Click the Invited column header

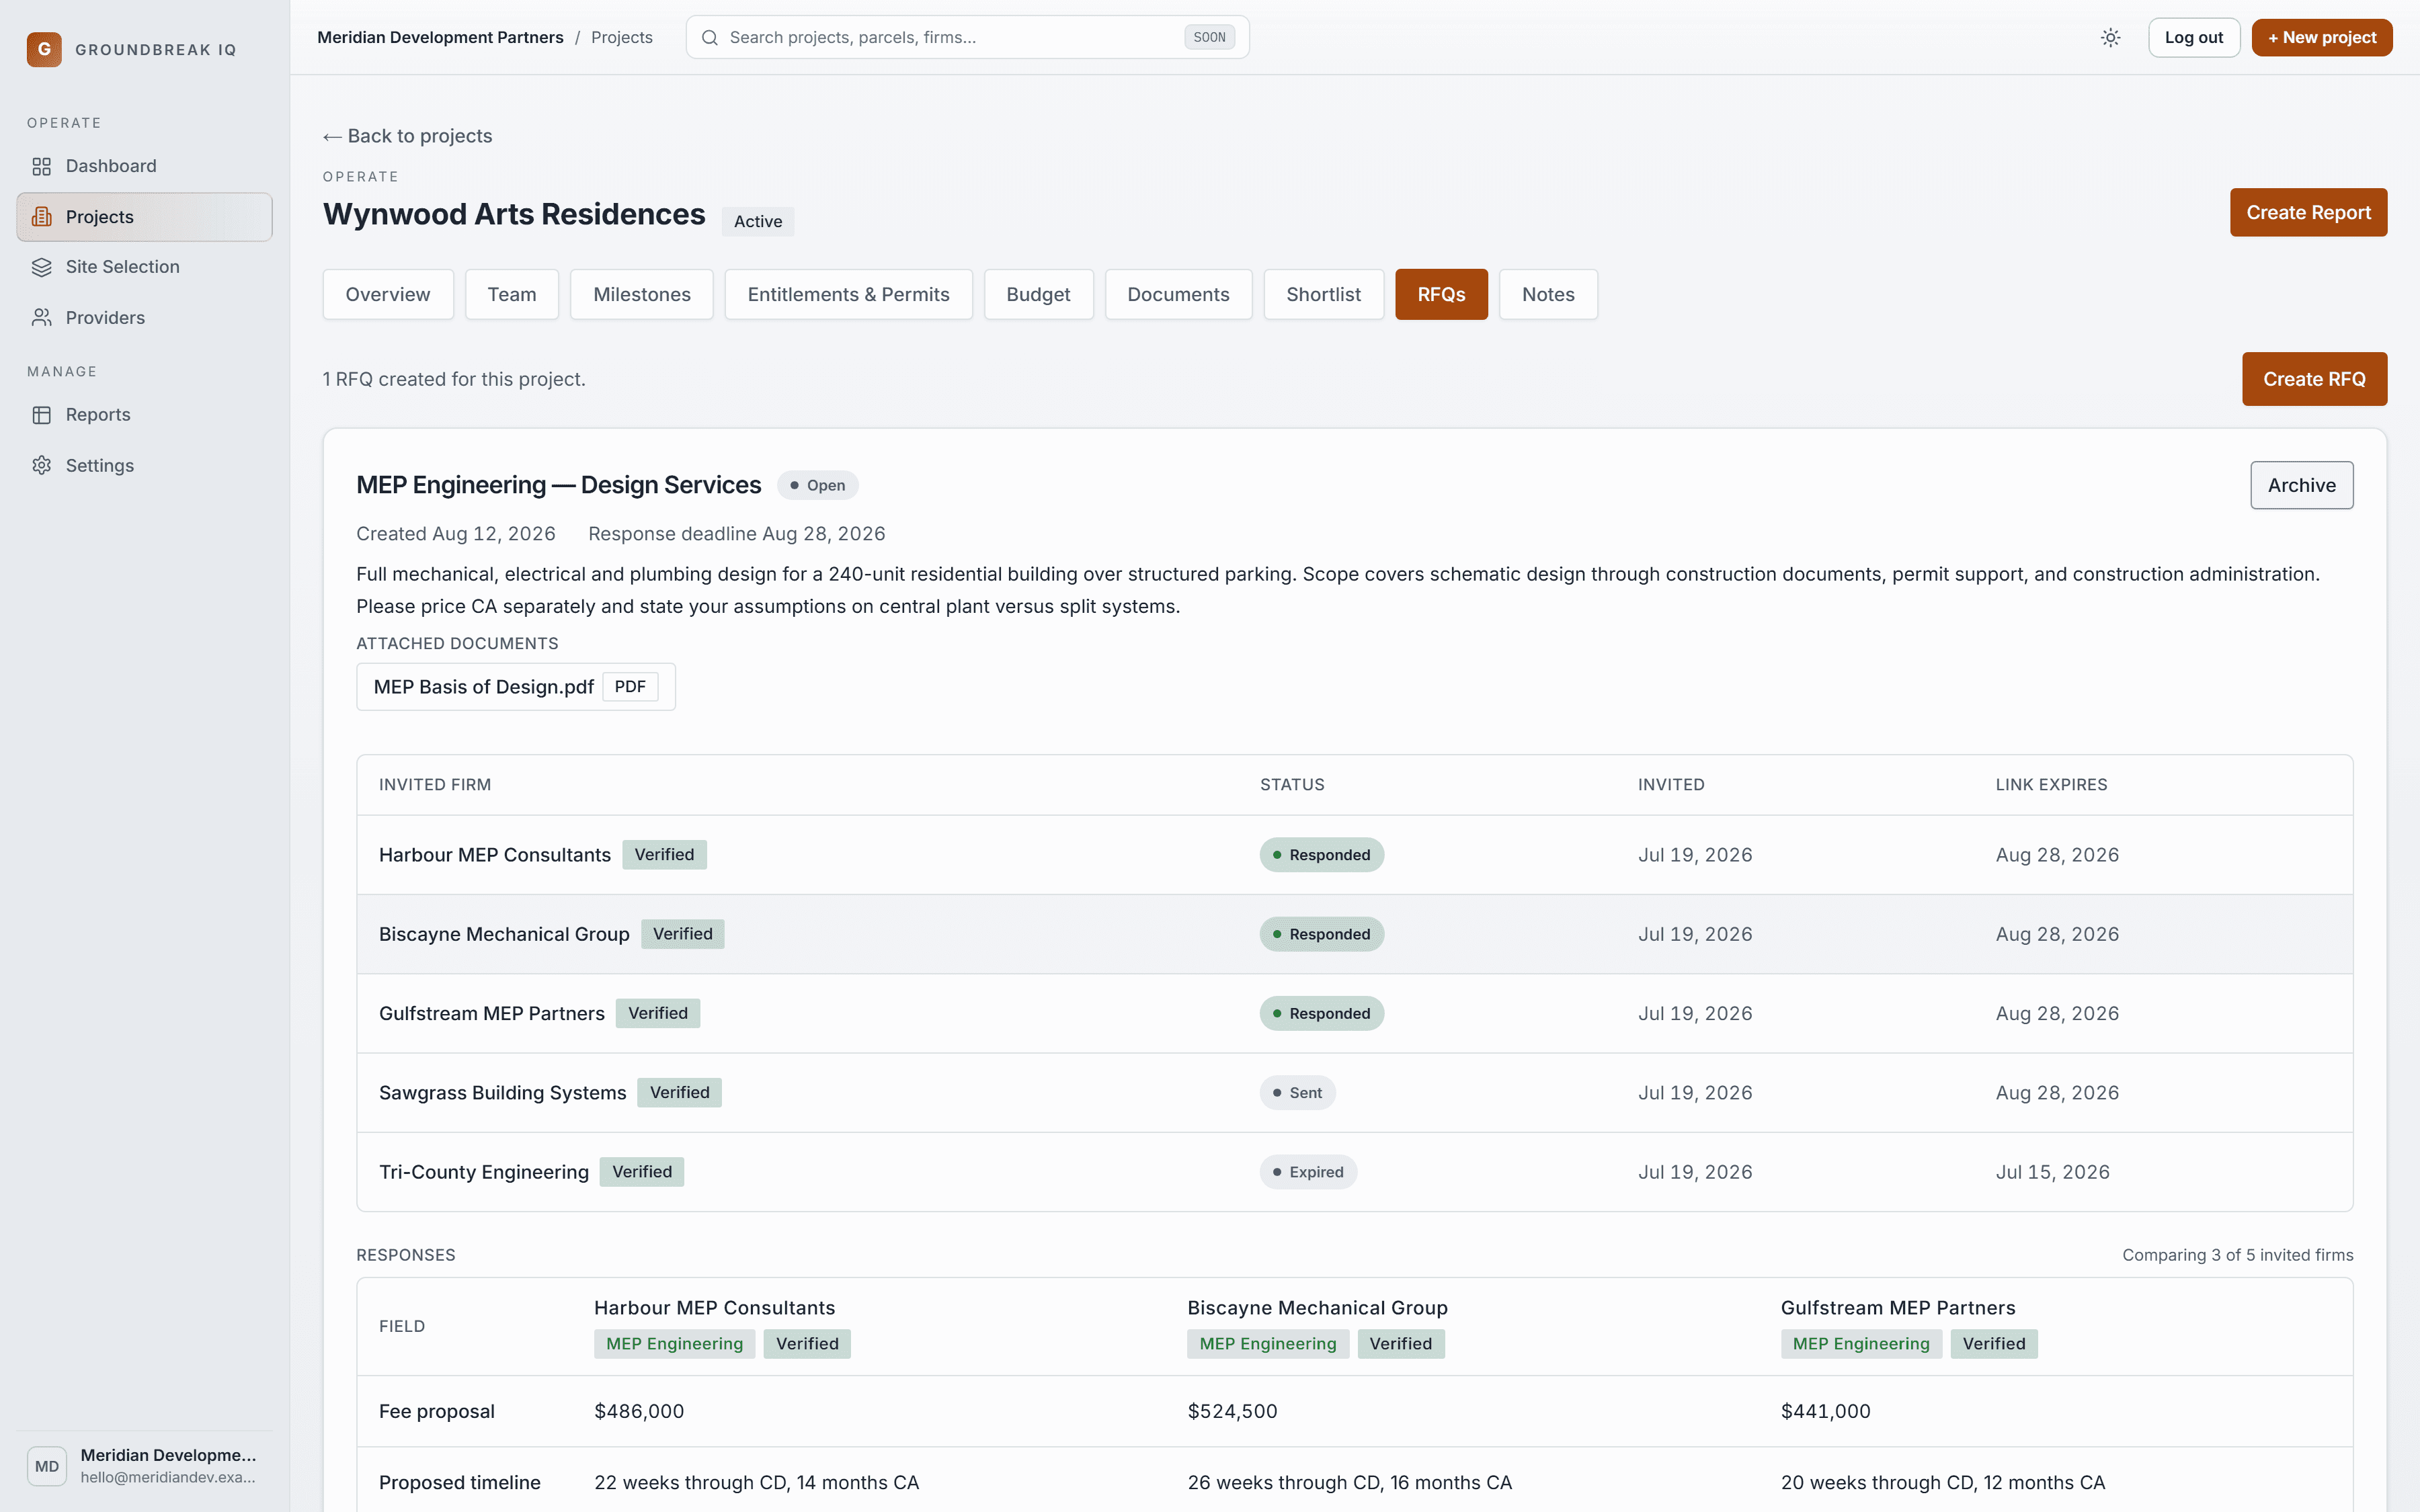click(x=1671, y=785)
